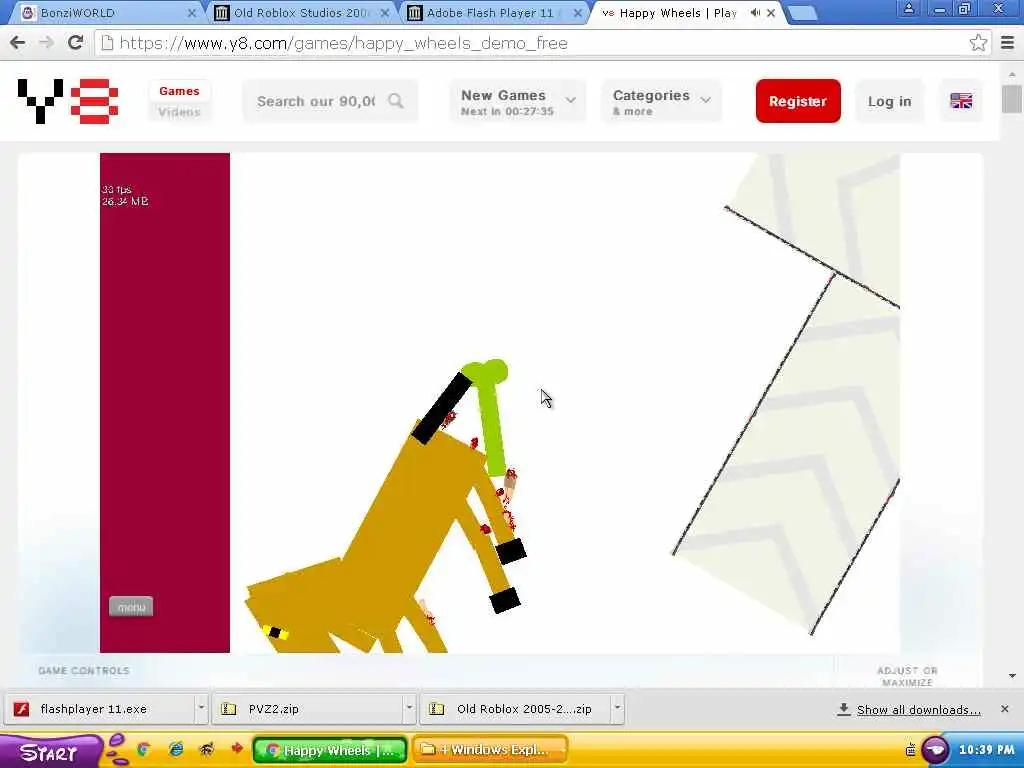The width and height of the screenshot is (1024, 768).
Task: Click the red arrow quick launch icon
Action: tap(237, 748)
